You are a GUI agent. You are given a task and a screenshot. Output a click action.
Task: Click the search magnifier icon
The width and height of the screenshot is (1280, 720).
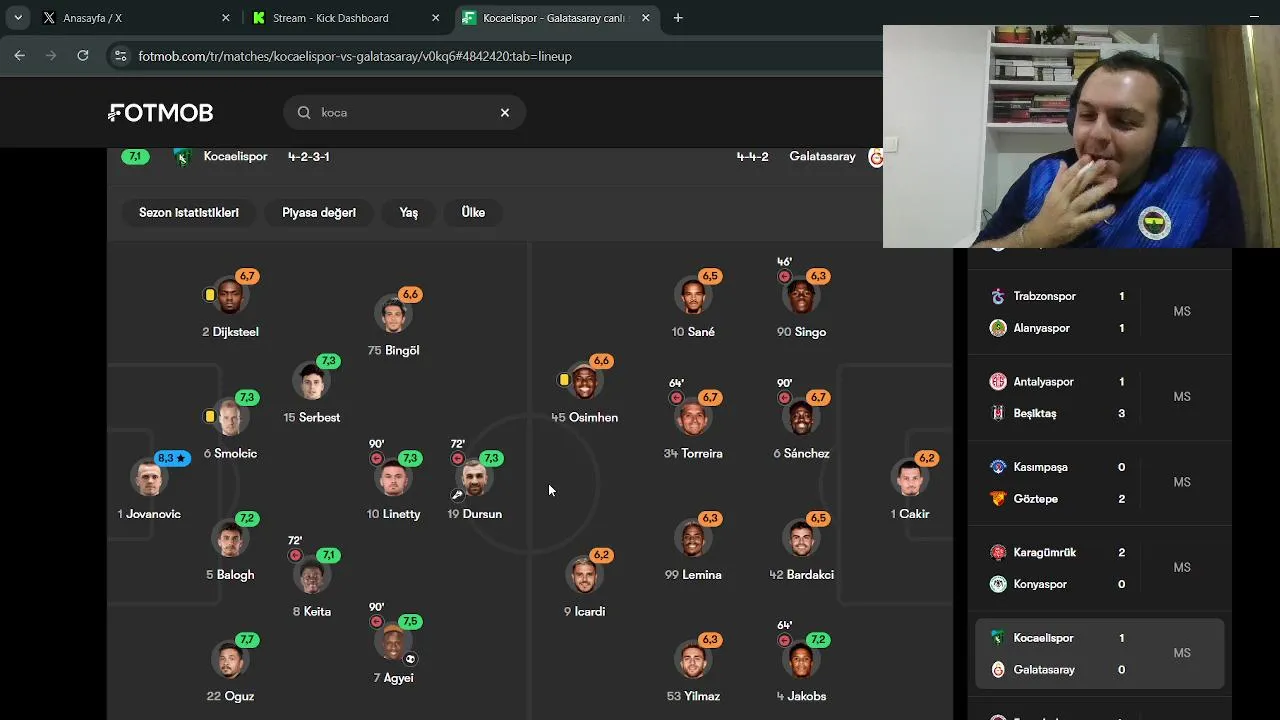click(304, 113)
